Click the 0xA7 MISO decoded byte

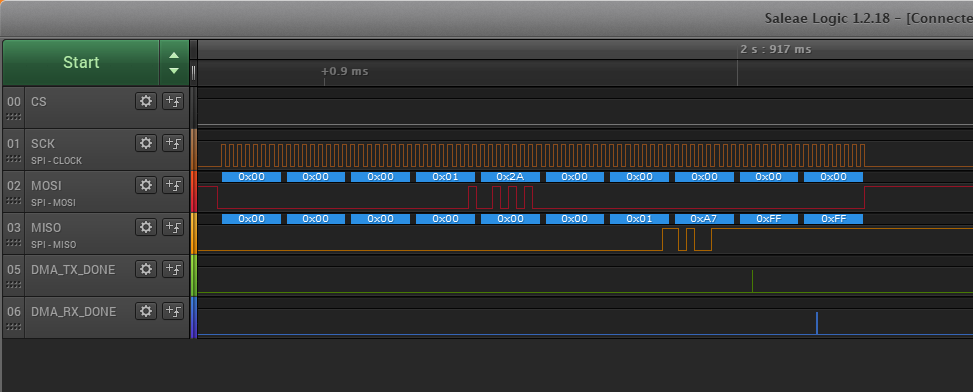click(704, 219)
